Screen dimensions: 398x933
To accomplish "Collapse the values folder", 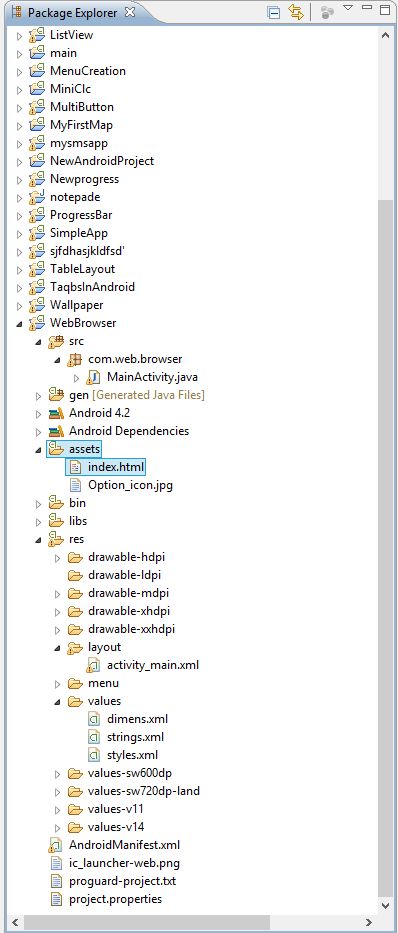I will click(x=58, y=702).
